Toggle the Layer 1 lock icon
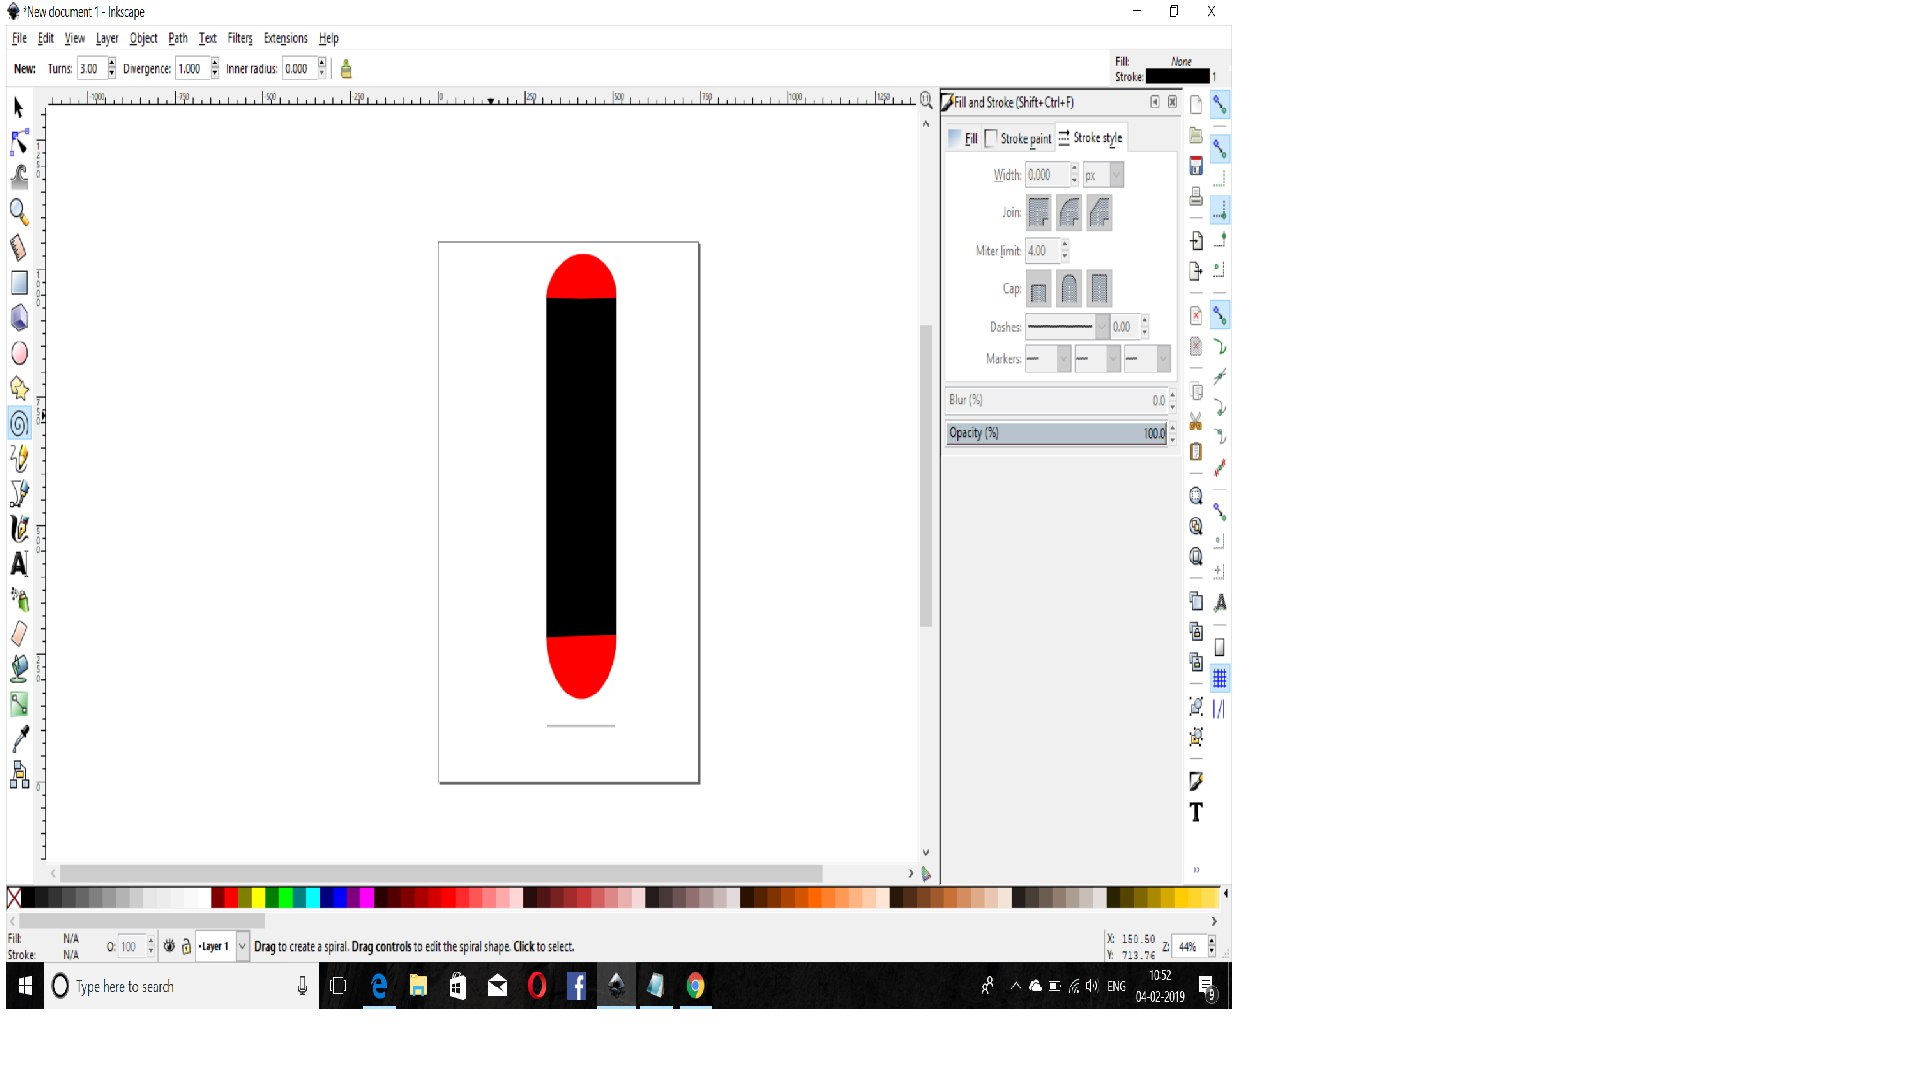 point(186,946)
